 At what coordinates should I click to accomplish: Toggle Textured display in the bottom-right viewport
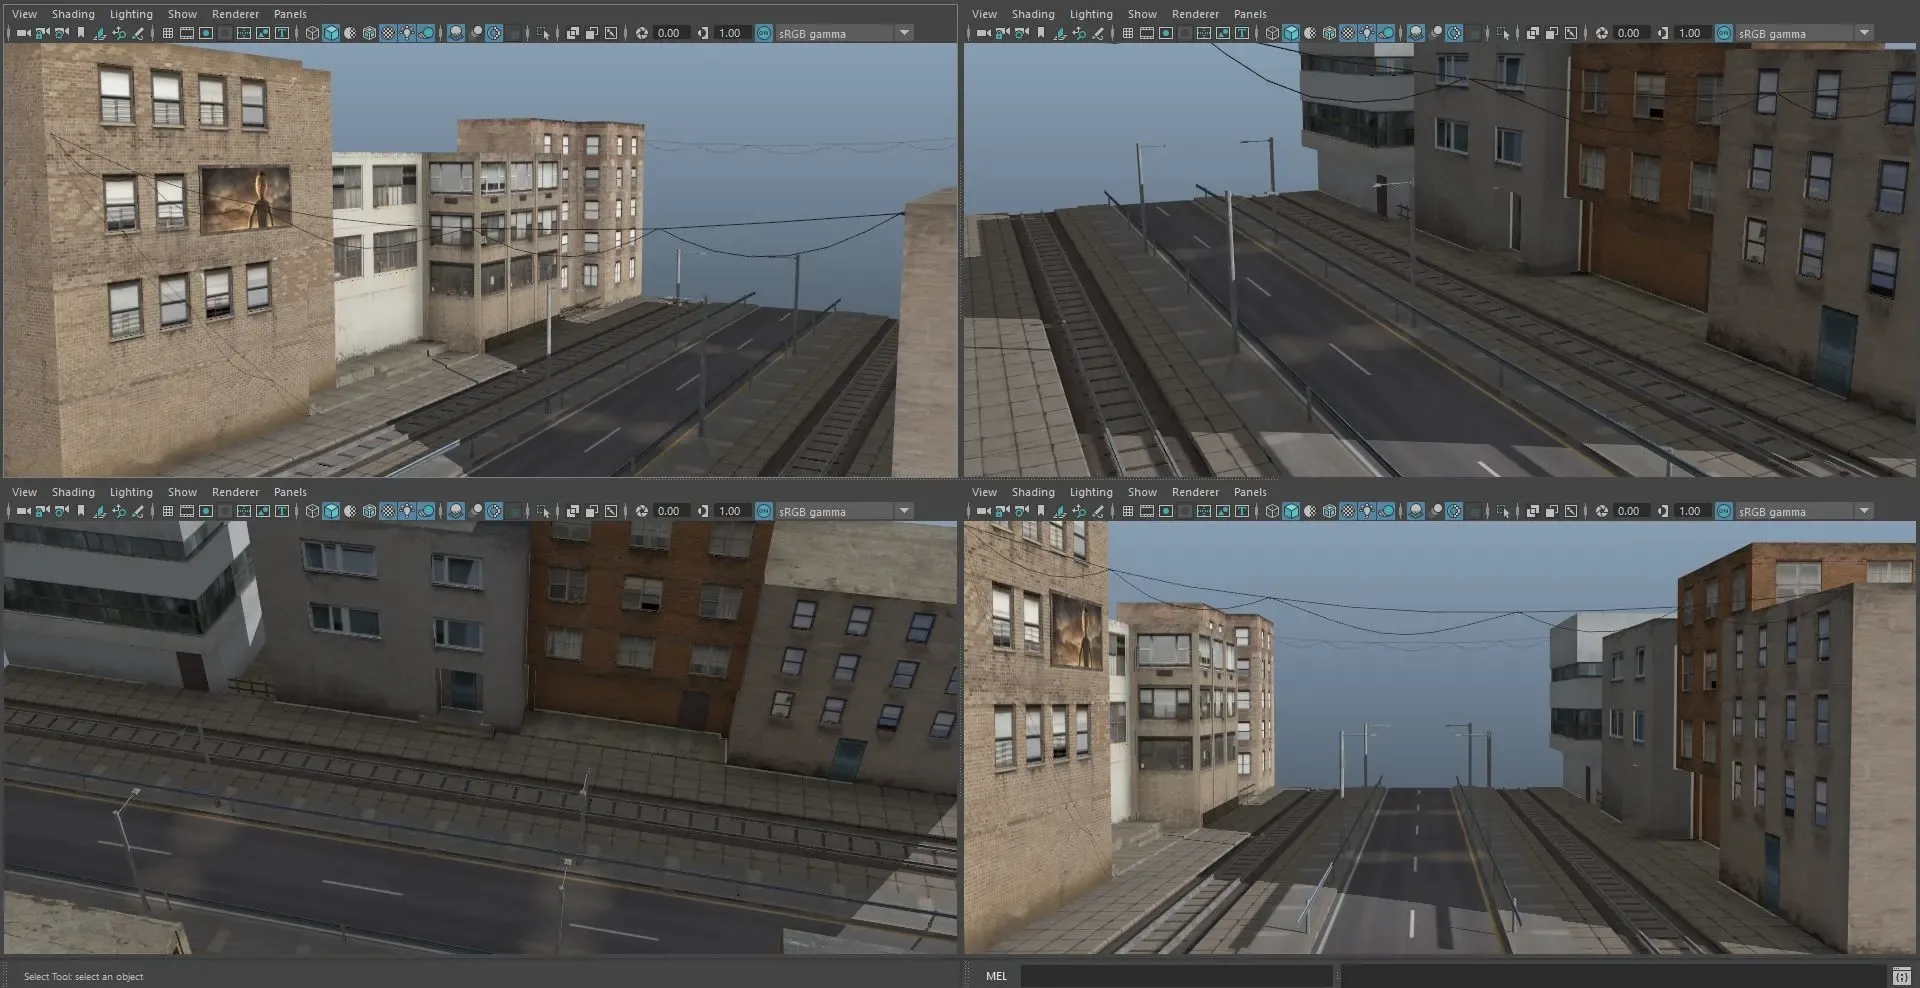click(x=1349, y=511)
